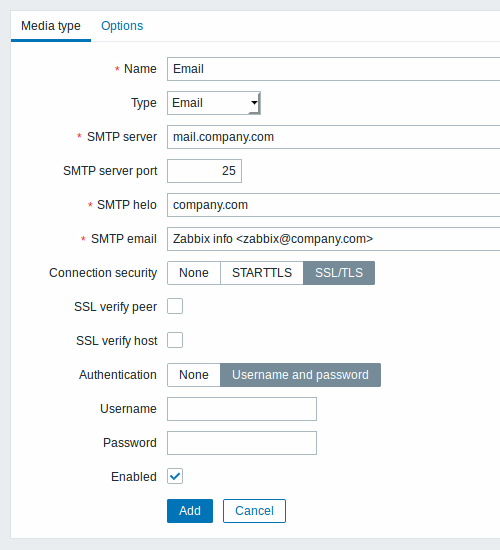The height and width of the screenshot is (550, 500).
Task: Focus the SMTP server port field
Action: click(x=204, y=171)
